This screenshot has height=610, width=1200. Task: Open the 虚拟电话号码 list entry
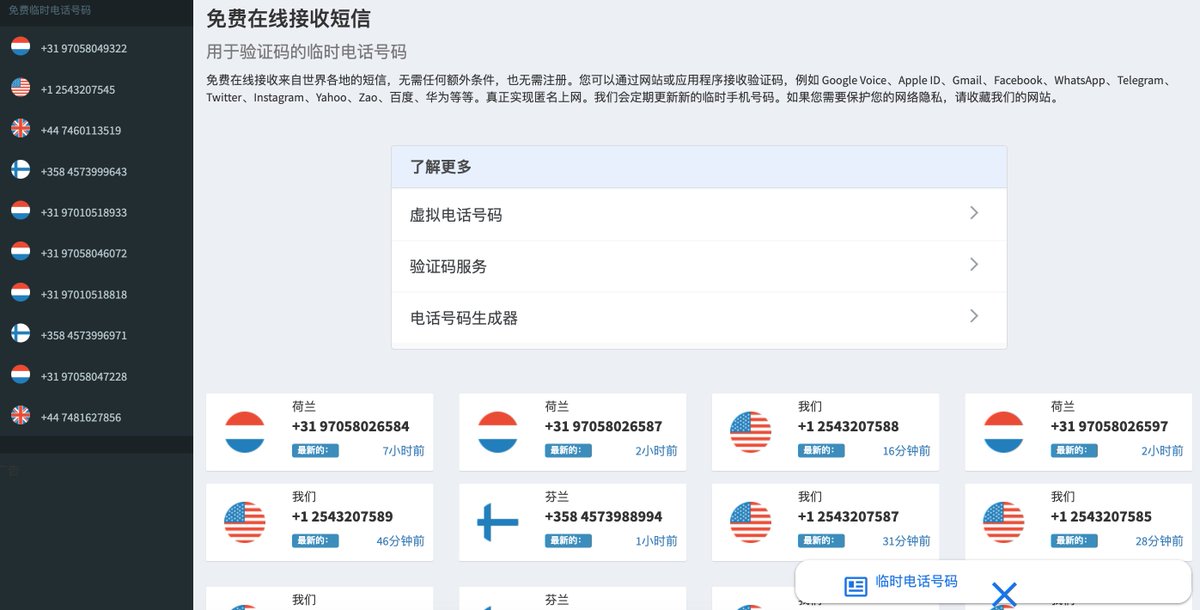point(699,214)
